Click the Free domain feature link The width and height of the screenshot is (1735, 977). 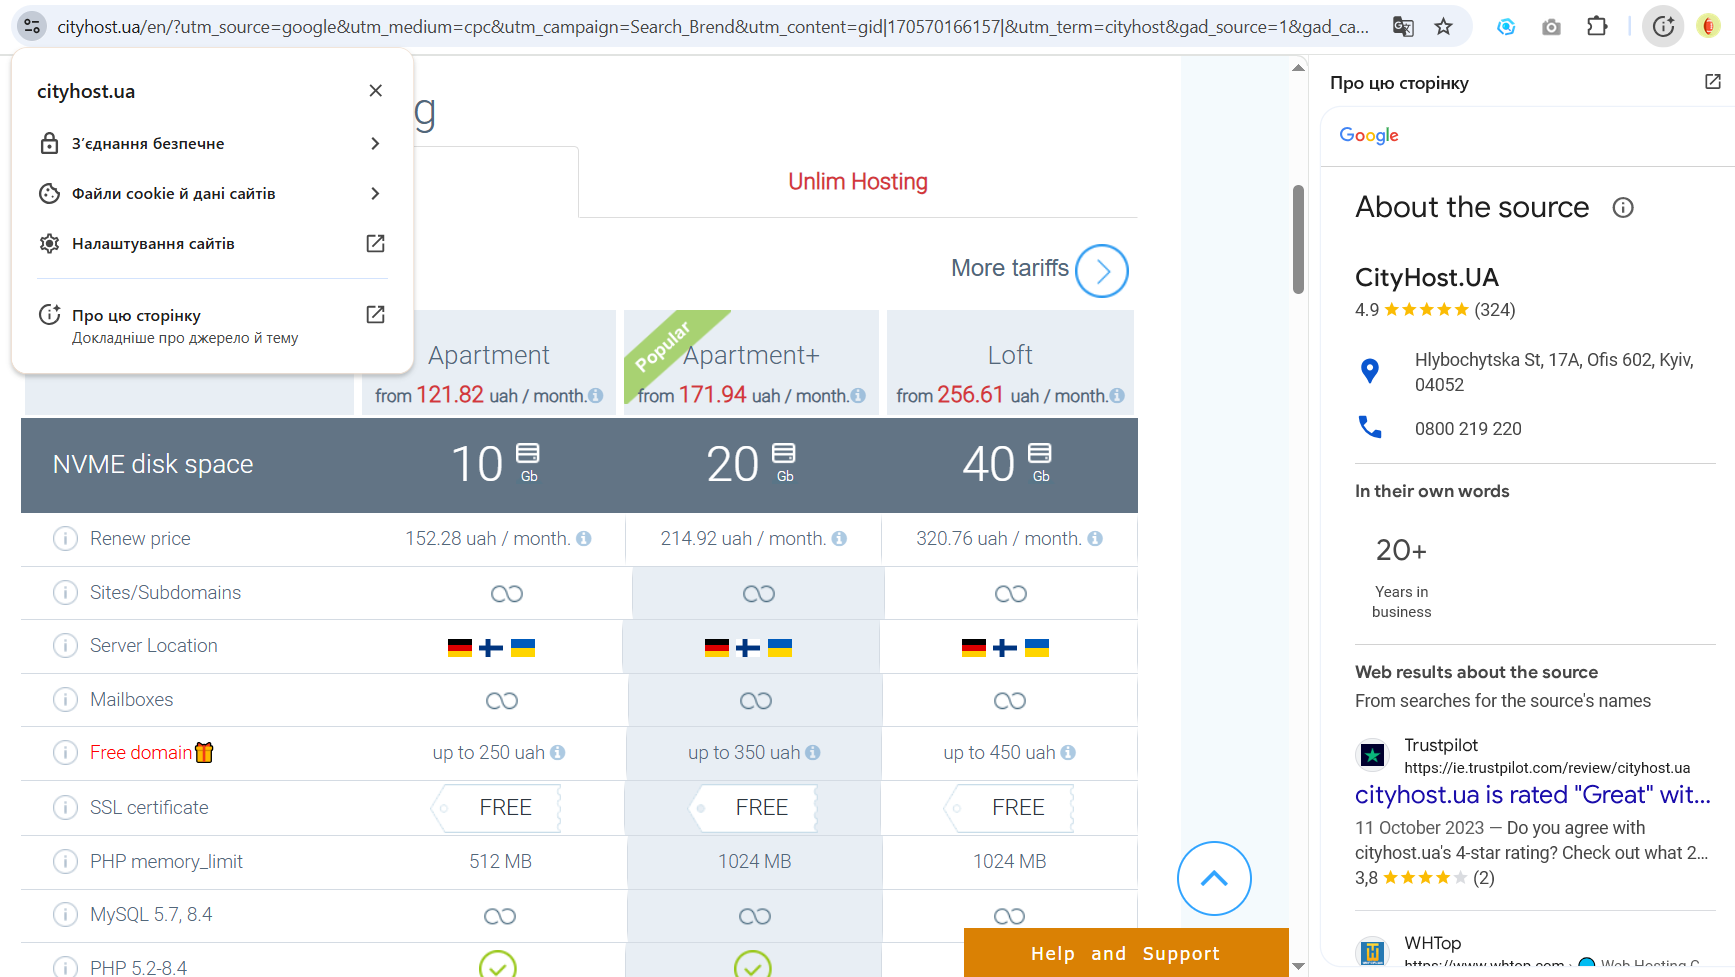click(x=141, y=753)
